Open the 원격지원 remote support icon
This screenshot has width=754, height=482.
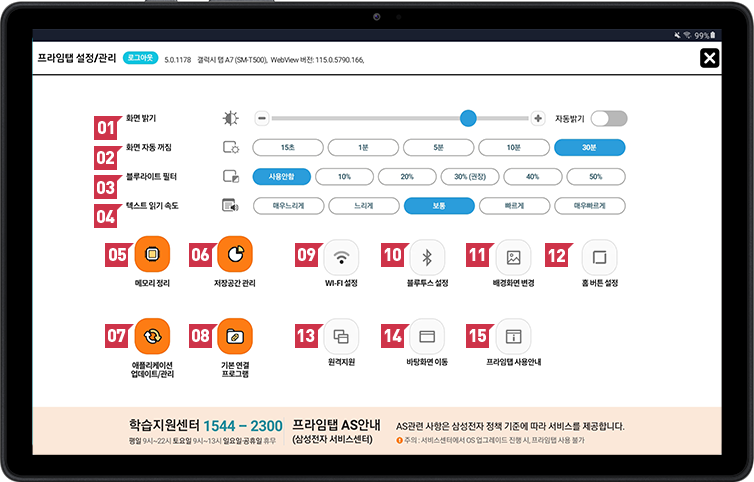tap(341, 336)
